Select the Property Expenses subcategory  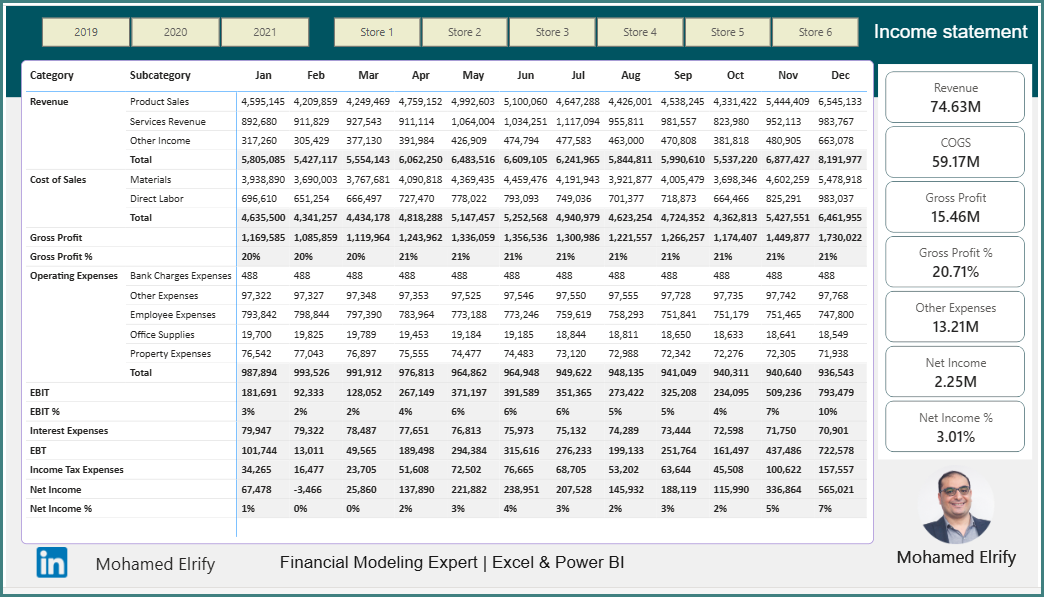pyautogui.click(x=170, y=353)
